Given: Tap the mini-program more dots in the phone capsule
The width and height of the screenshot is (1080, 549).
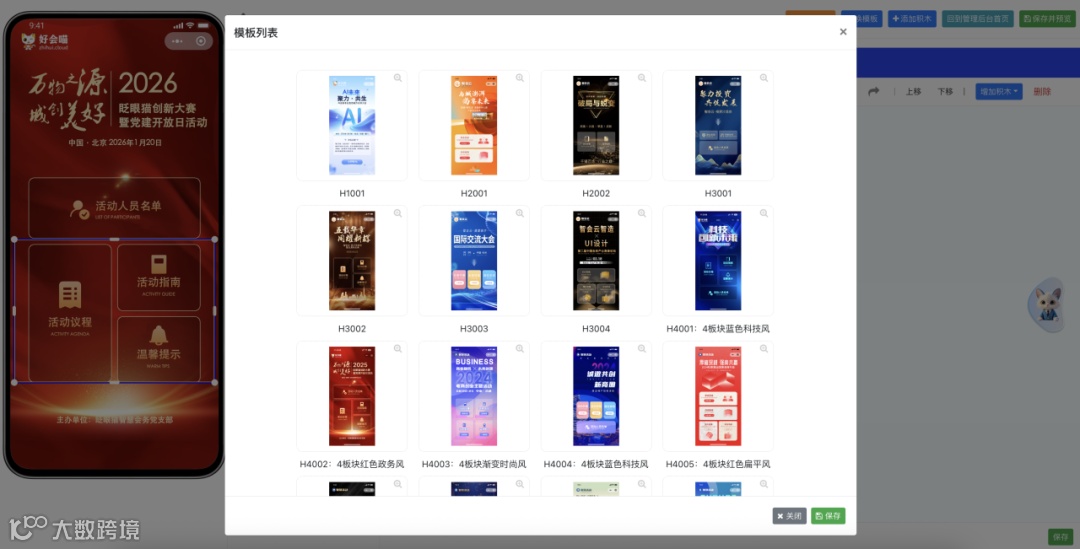Looking at the screenshot, I should click(178, 41).
